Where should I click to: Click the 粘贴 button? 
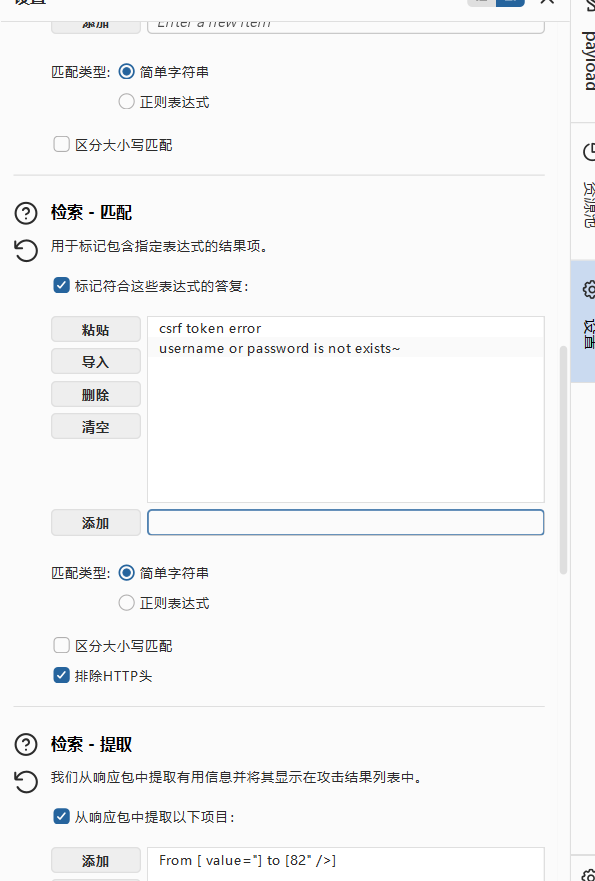point(96,329)
